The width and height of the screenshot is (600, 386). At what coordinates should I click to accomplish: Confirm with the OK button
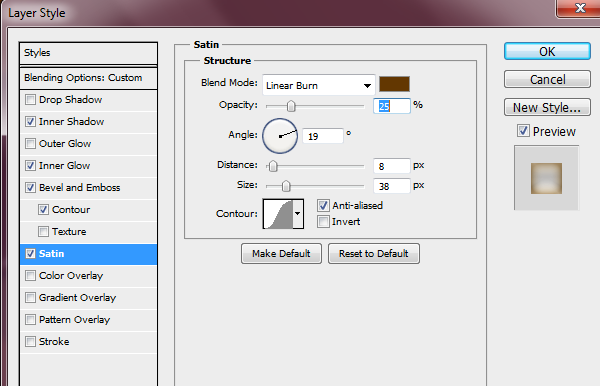547,51
